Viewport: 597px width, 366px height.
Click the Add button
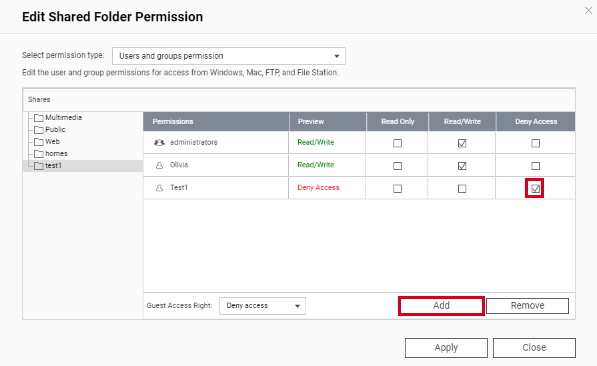[x=441, y=306]
